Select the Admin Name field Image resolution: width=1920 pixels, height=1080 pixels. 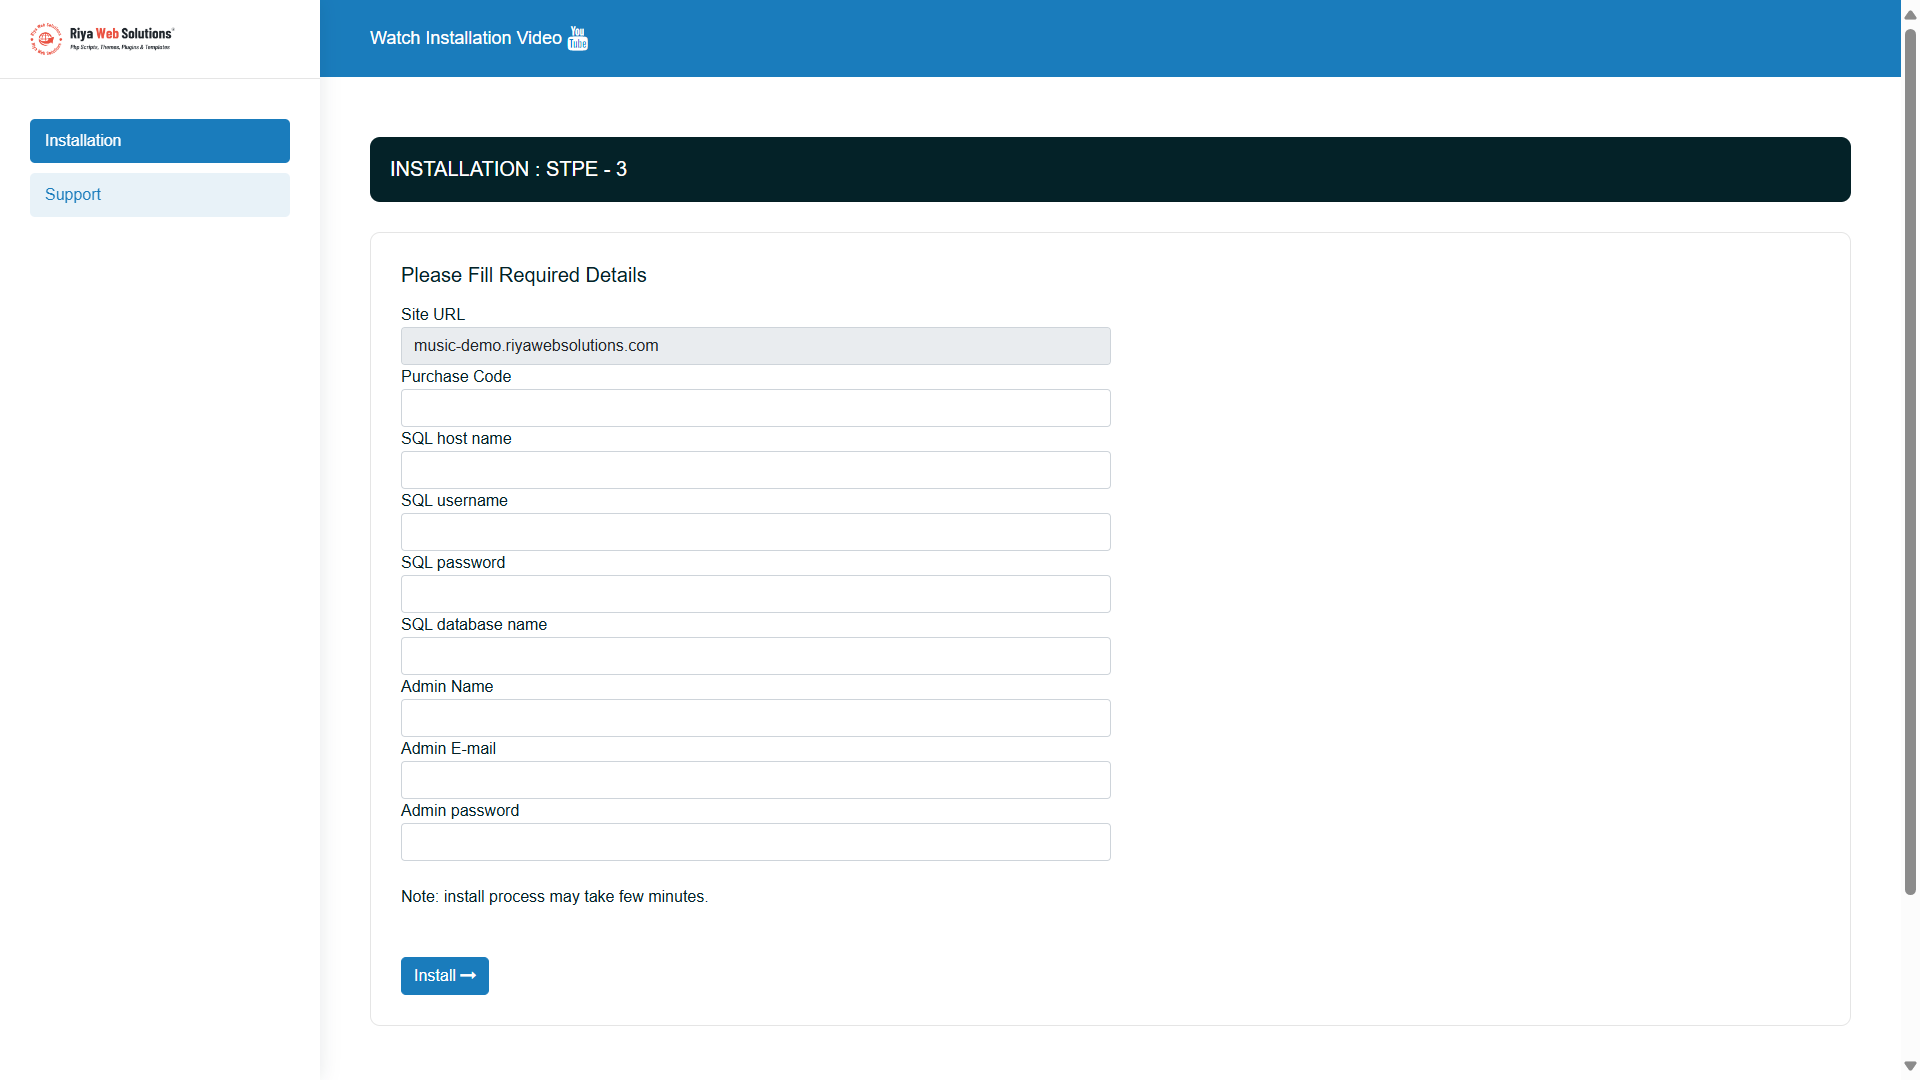point(755,718)
